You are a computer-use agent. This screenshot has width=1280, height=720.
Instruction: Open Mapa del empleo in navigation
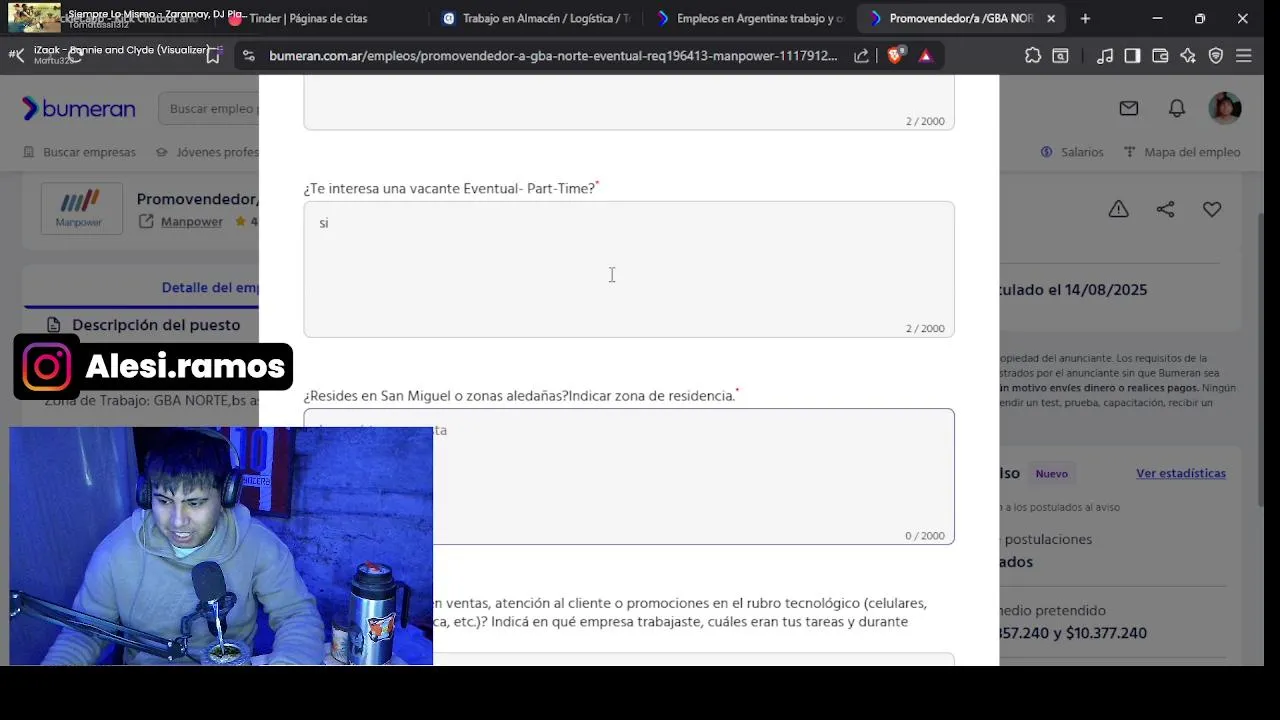pyautogui.click(x=1182, y=152)
